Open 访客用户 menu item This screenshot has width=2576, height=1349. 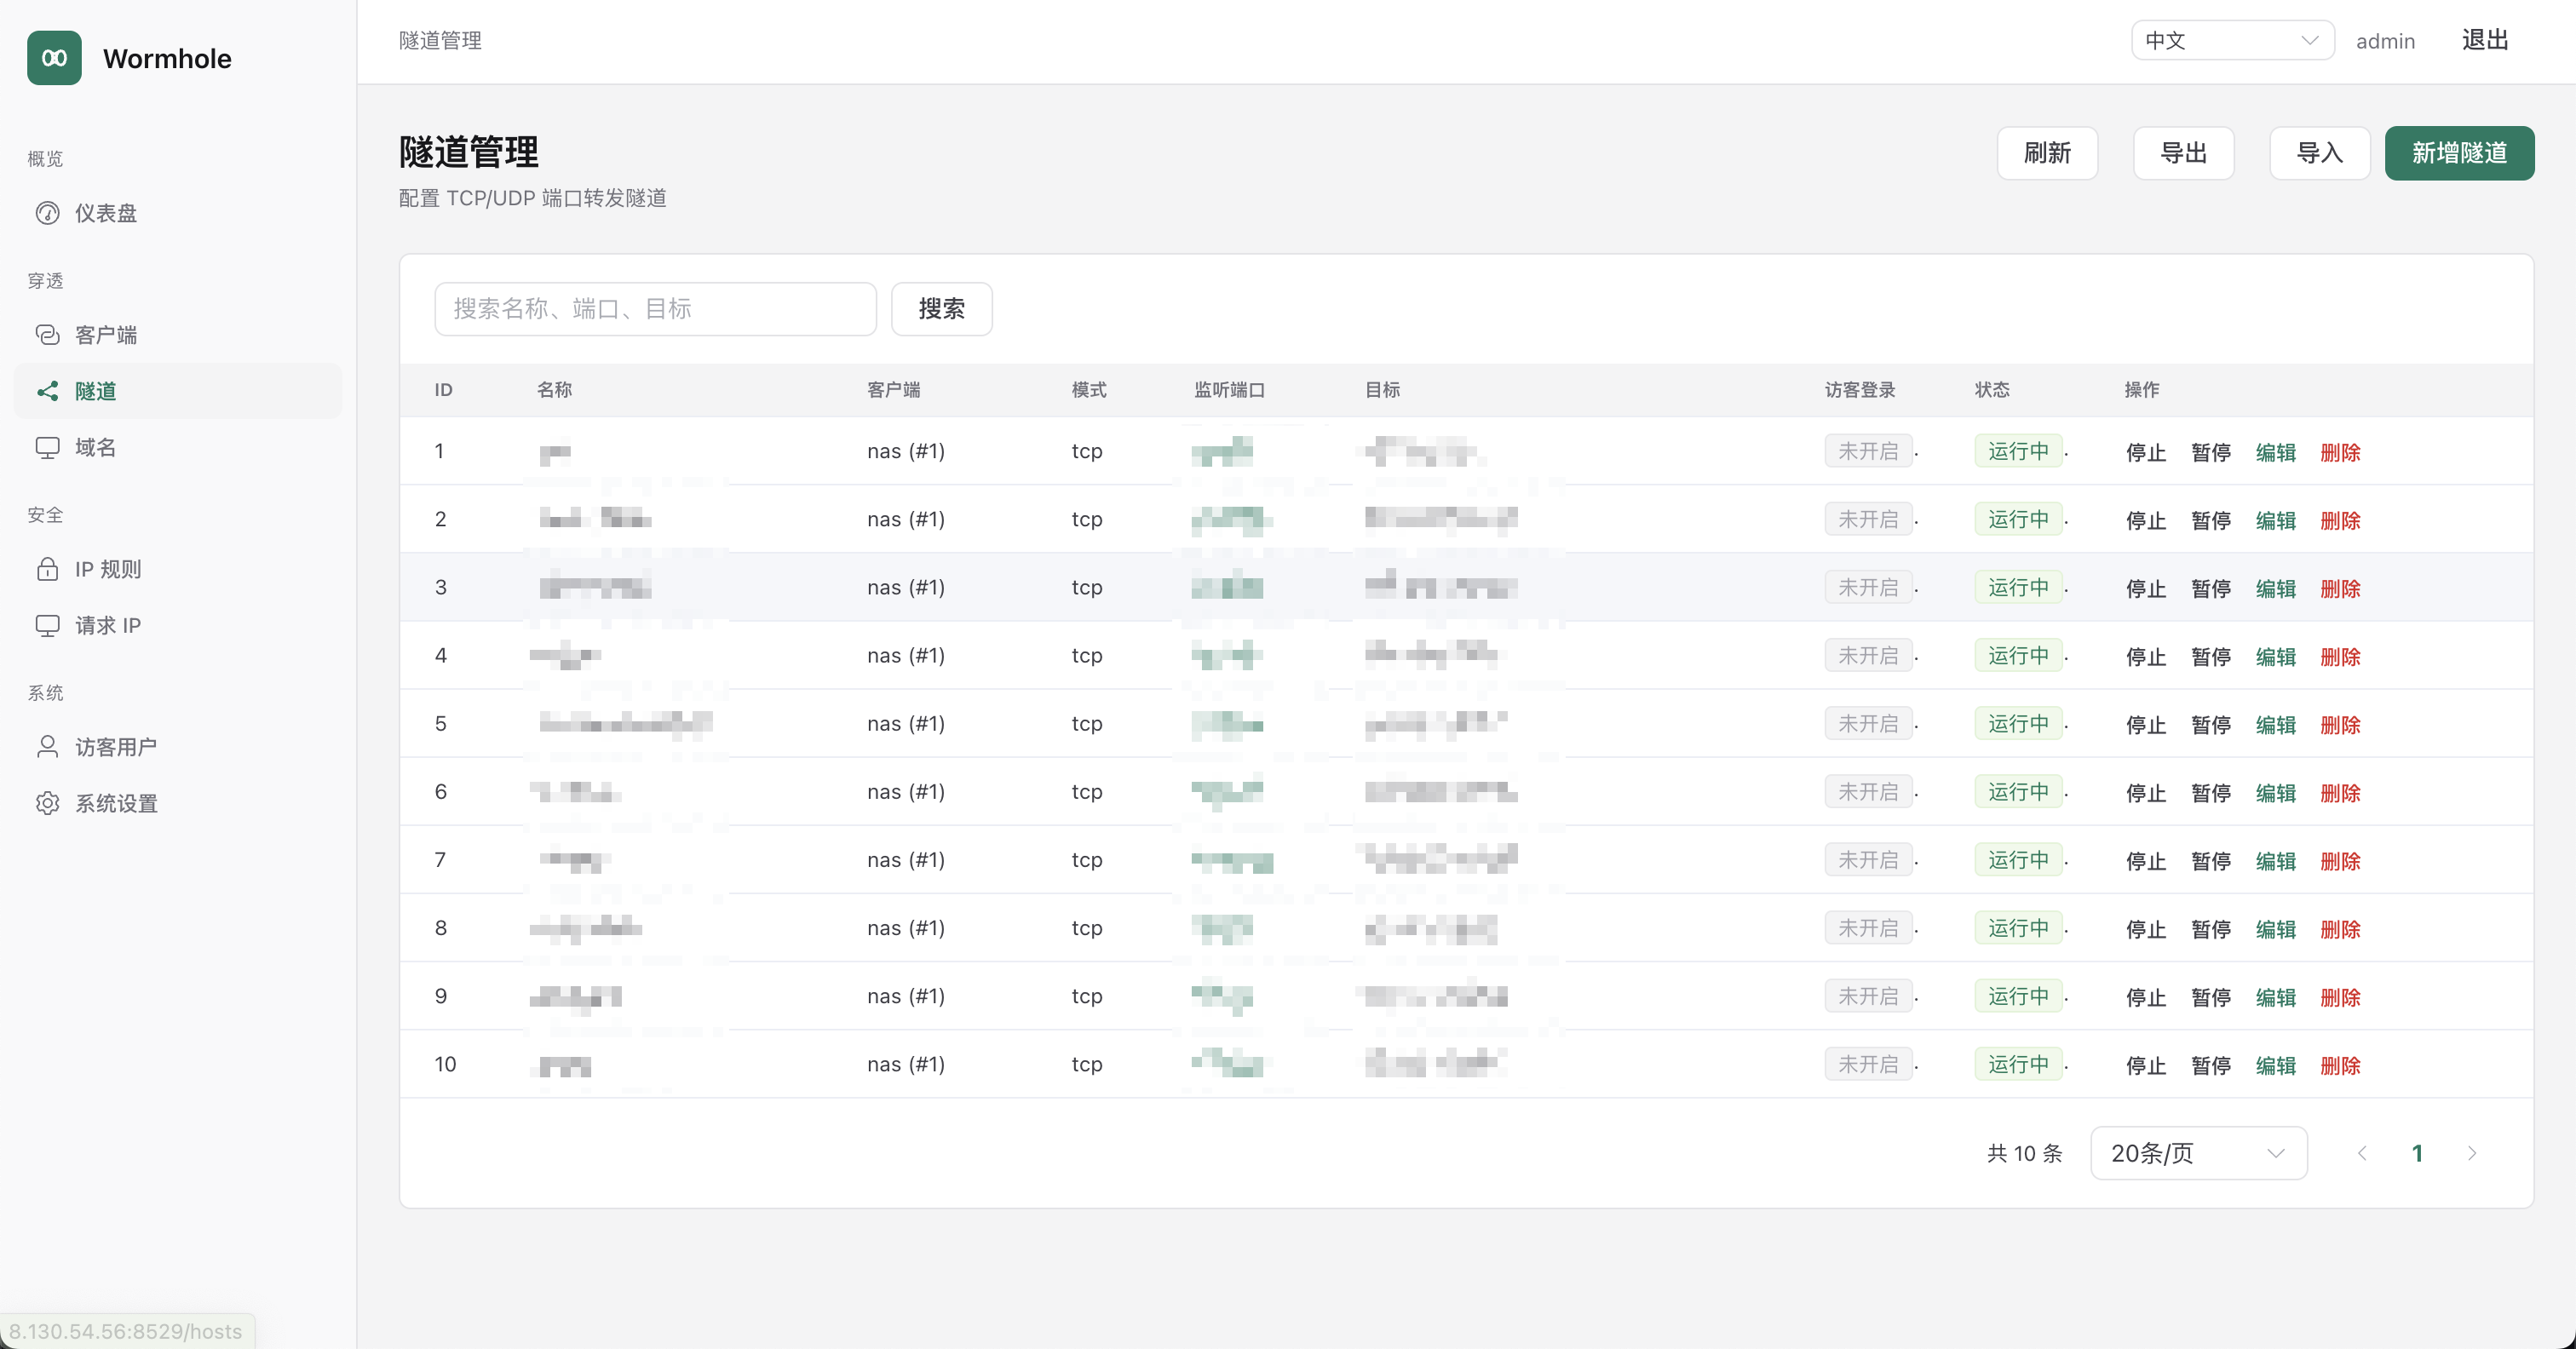tap(178, 747)
